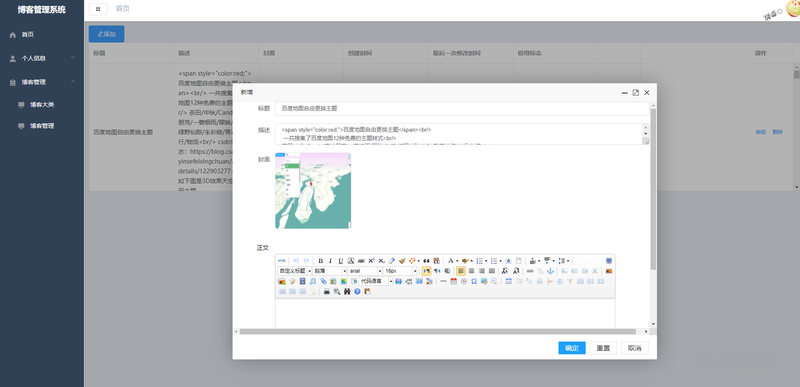Click the 标题 input field in dialog
Screen dimensions: 800x387
[462, 109]
